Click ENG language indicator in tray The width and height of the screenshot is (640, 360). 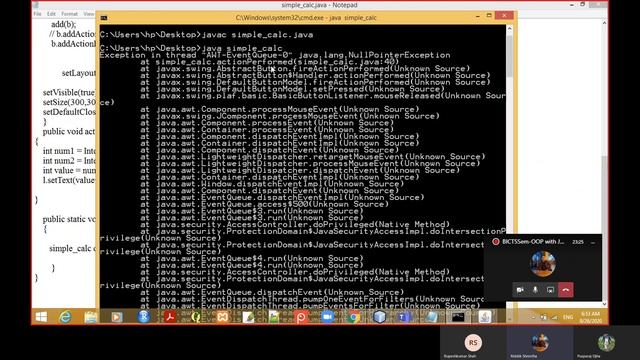coord(568,317)
